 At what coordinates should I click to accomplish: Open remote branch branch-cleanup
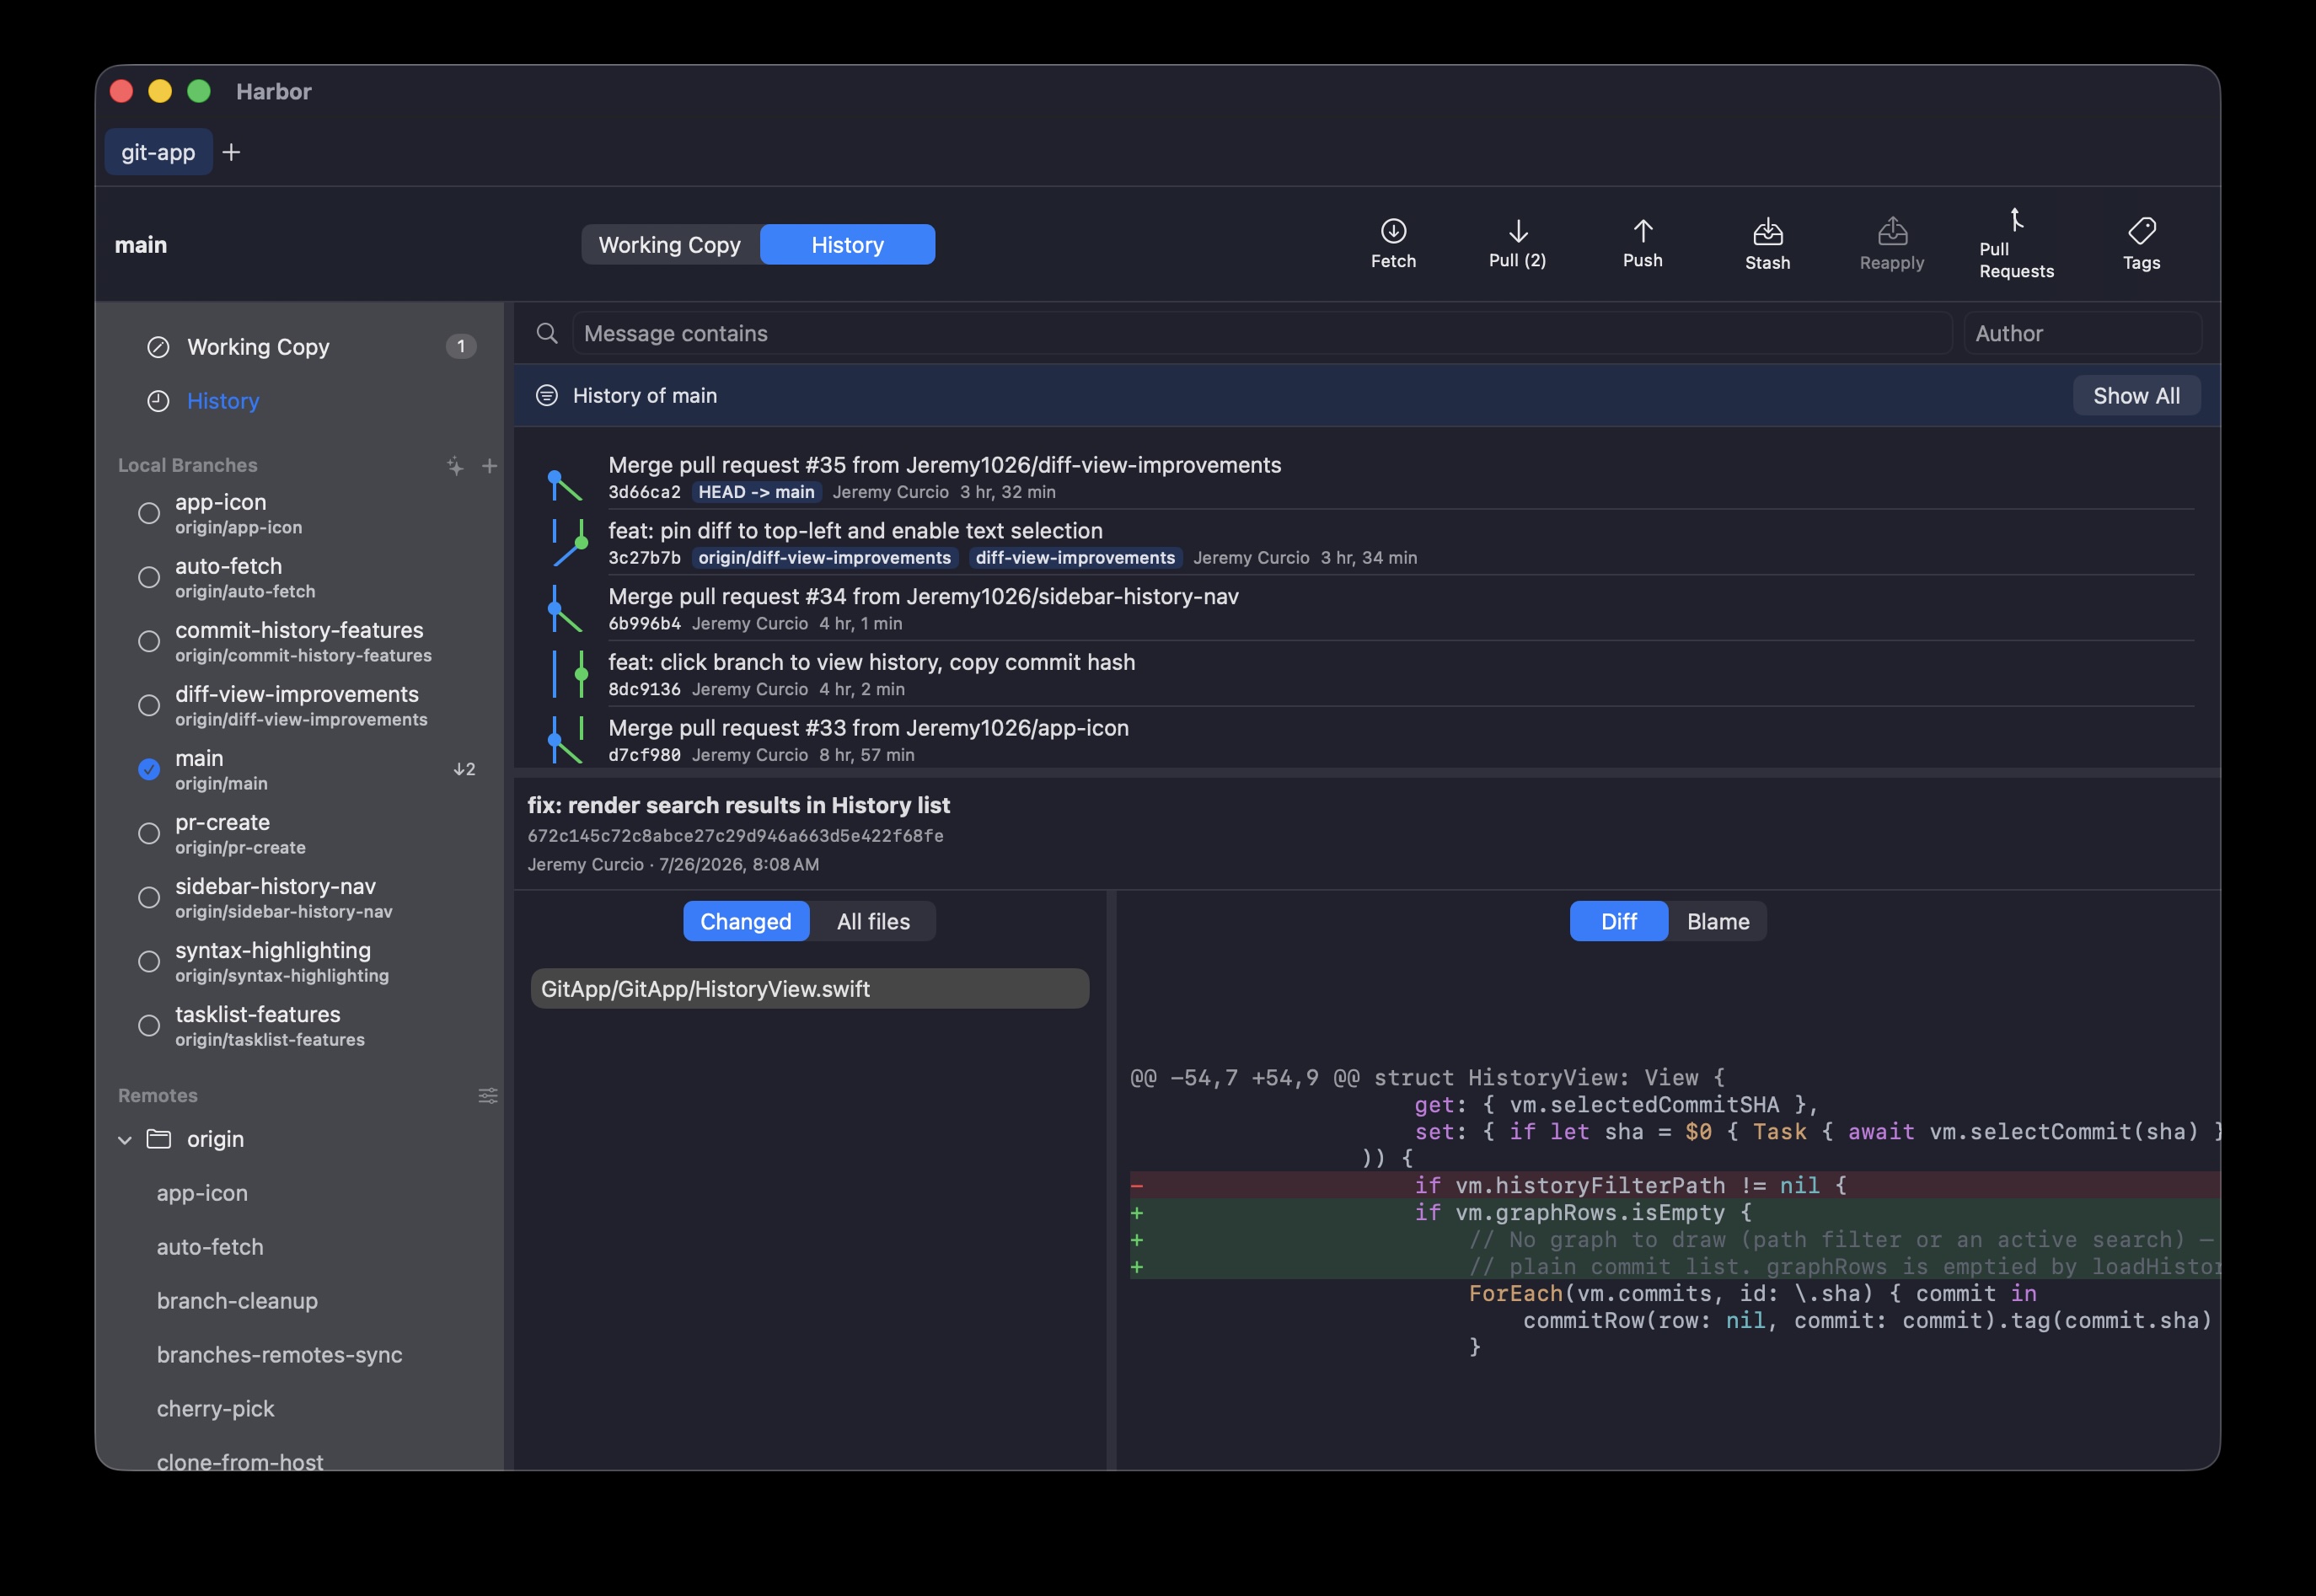237,1301
